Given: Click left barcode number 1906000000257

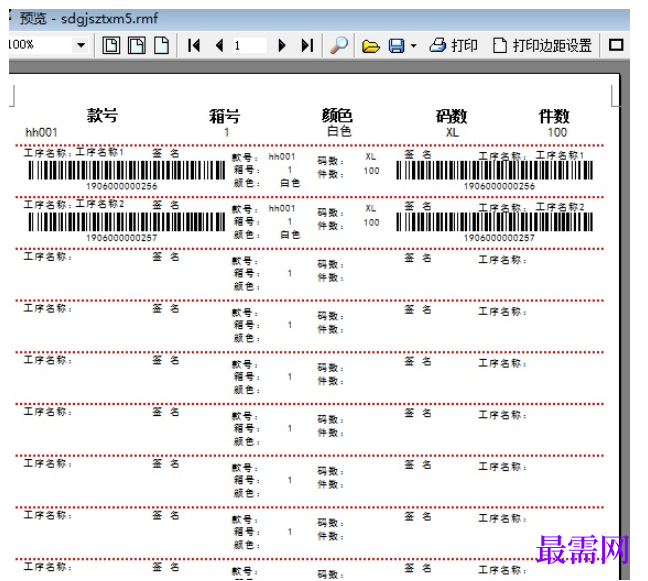Looking at the screenshot, I should tap(122, 238).
